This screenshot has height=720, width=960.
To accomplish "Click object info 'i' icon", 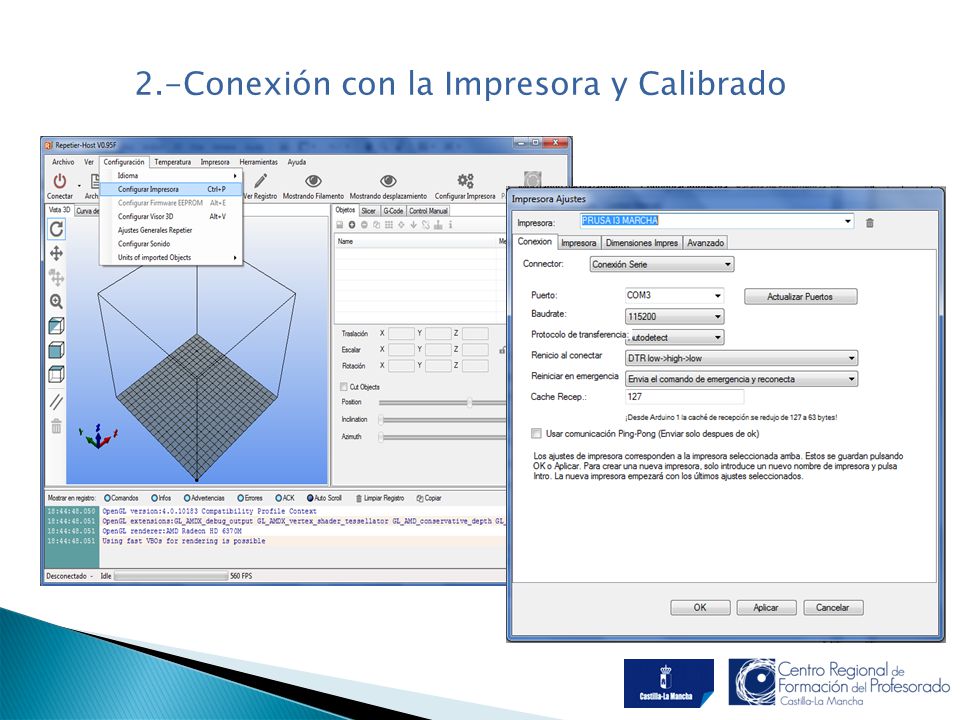I will point(450,225).
